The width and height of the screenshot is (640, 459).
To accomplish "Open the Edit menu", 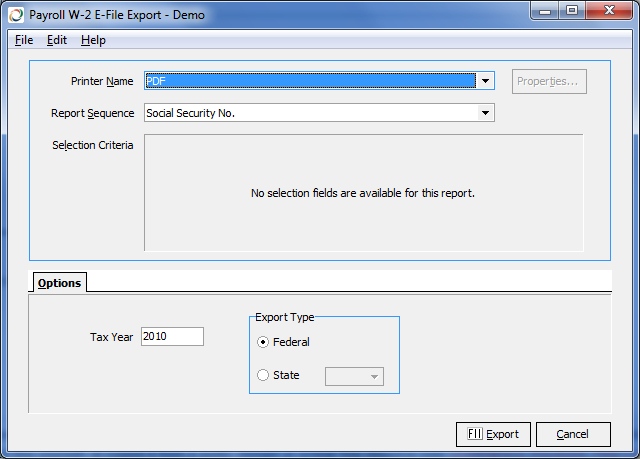I will pos(57,40).
